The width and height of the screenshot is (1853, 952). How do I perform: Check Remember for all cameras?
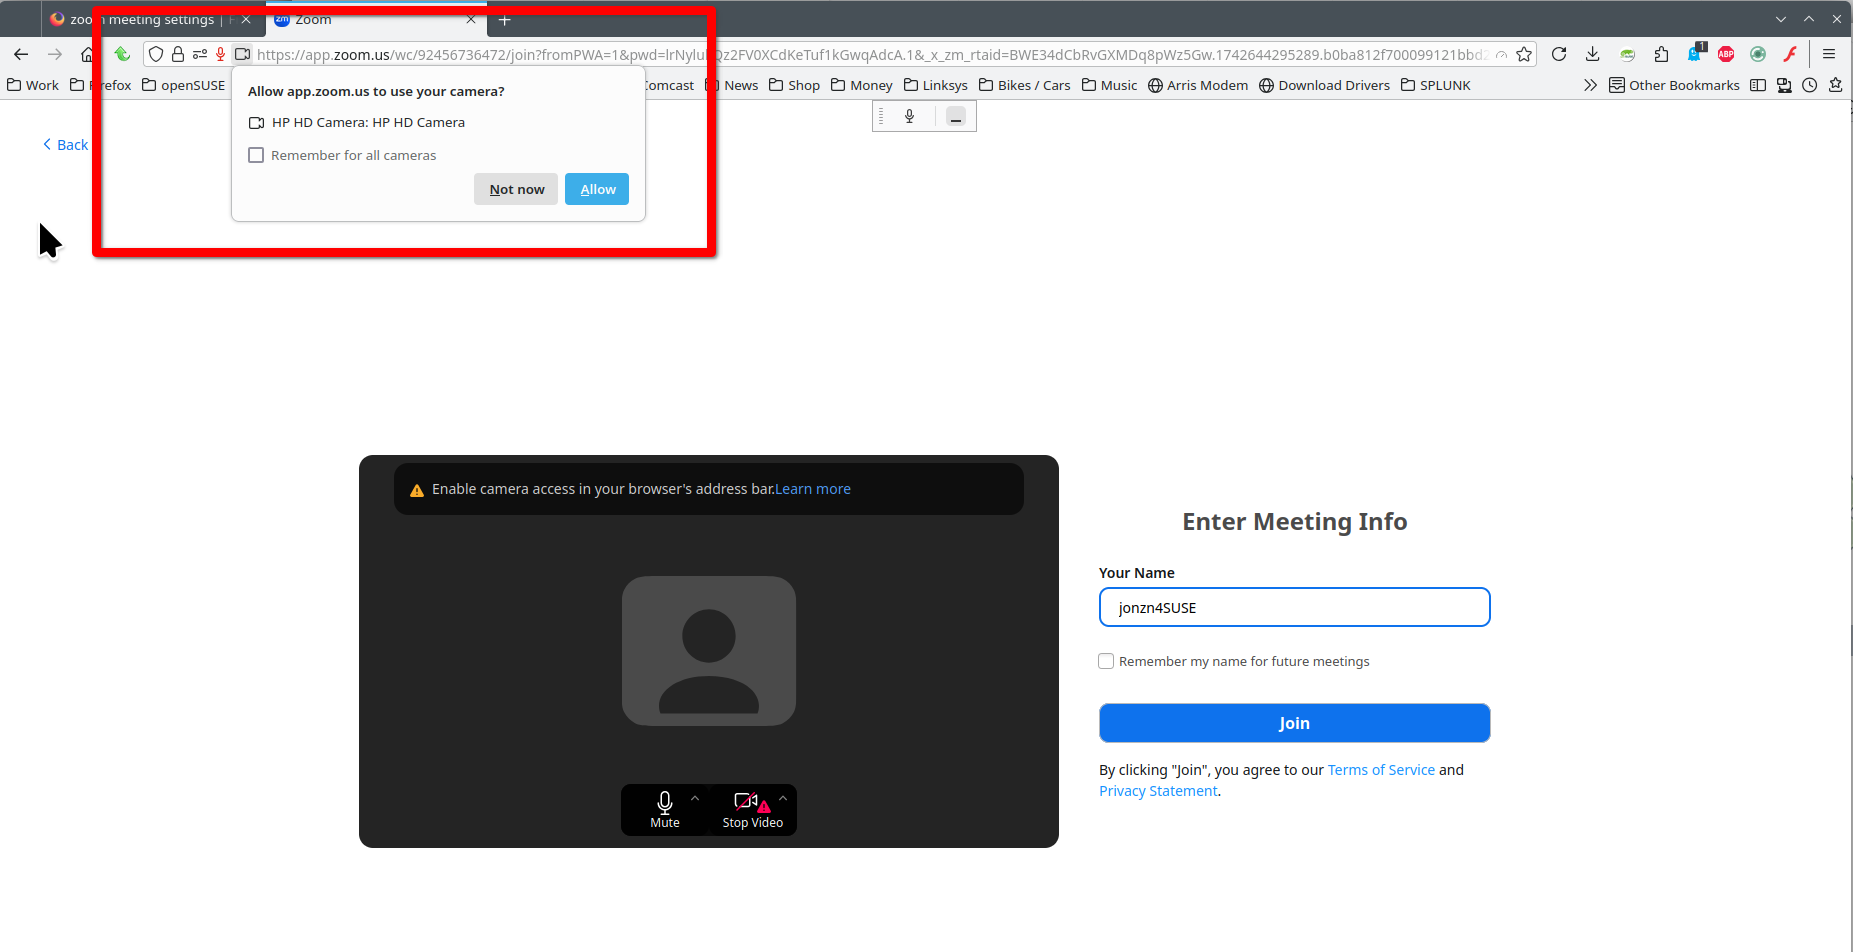coord(256,155)
